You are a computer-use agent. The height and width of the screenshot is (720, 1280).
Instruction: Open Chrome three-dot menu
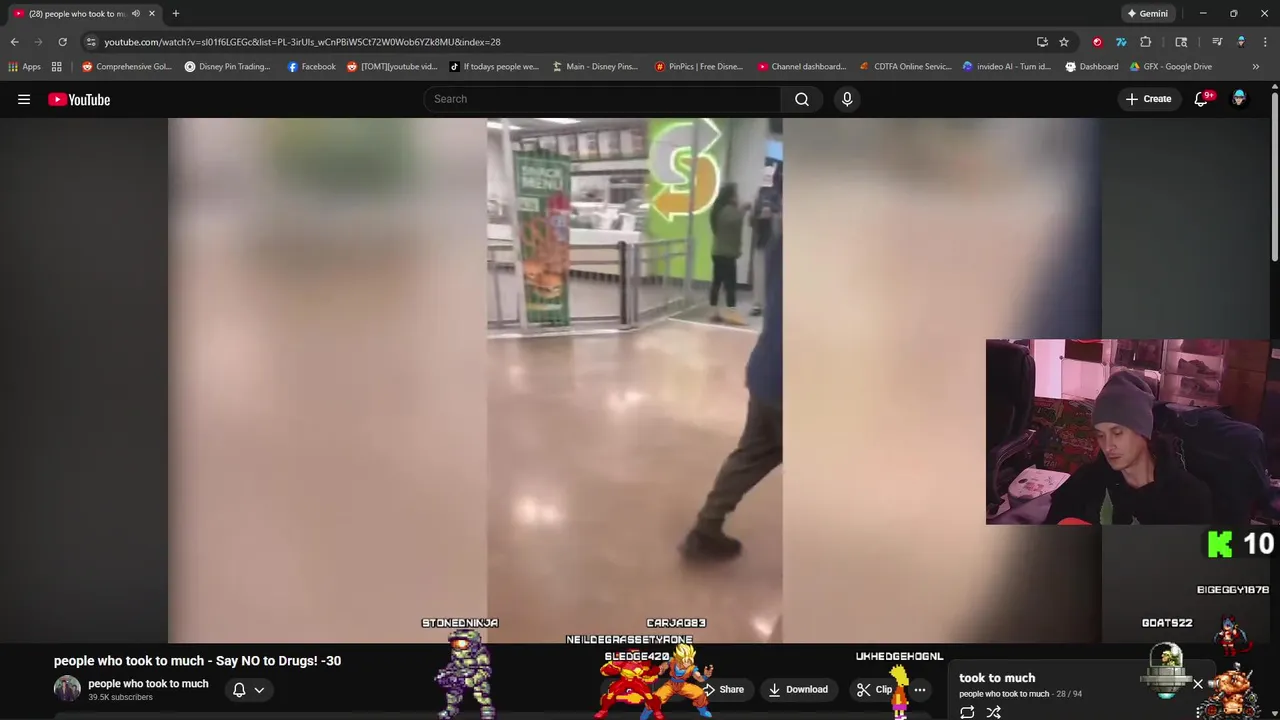[1266, 42]
